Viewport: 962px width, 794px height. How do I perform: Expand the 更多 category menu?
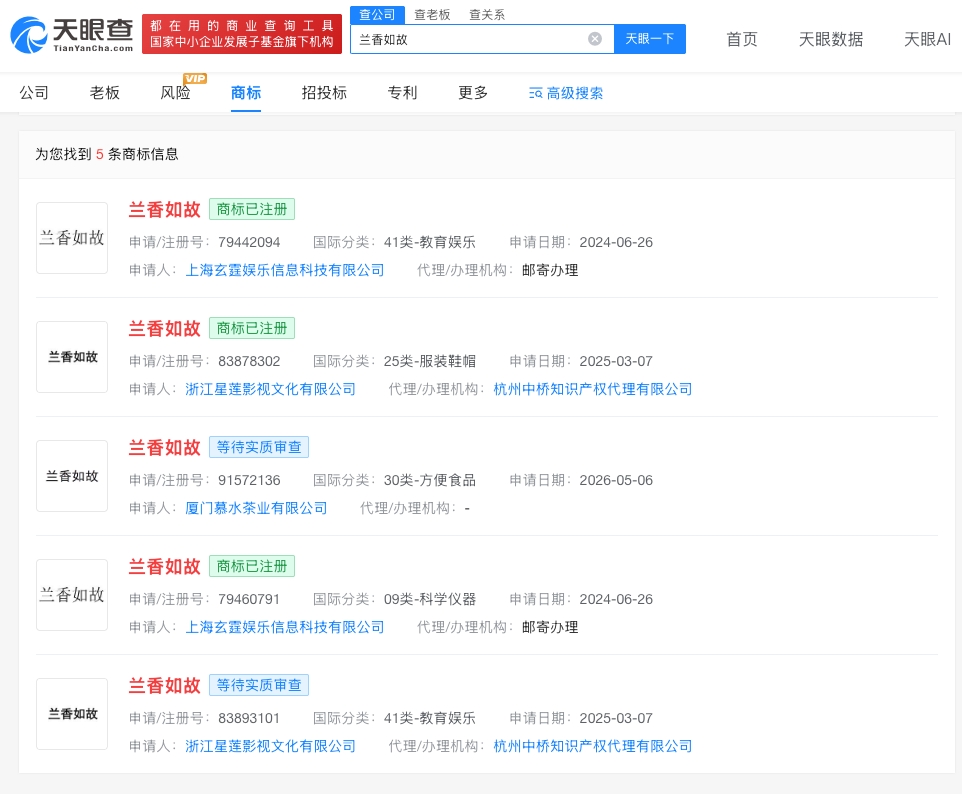tap(473, 93)
